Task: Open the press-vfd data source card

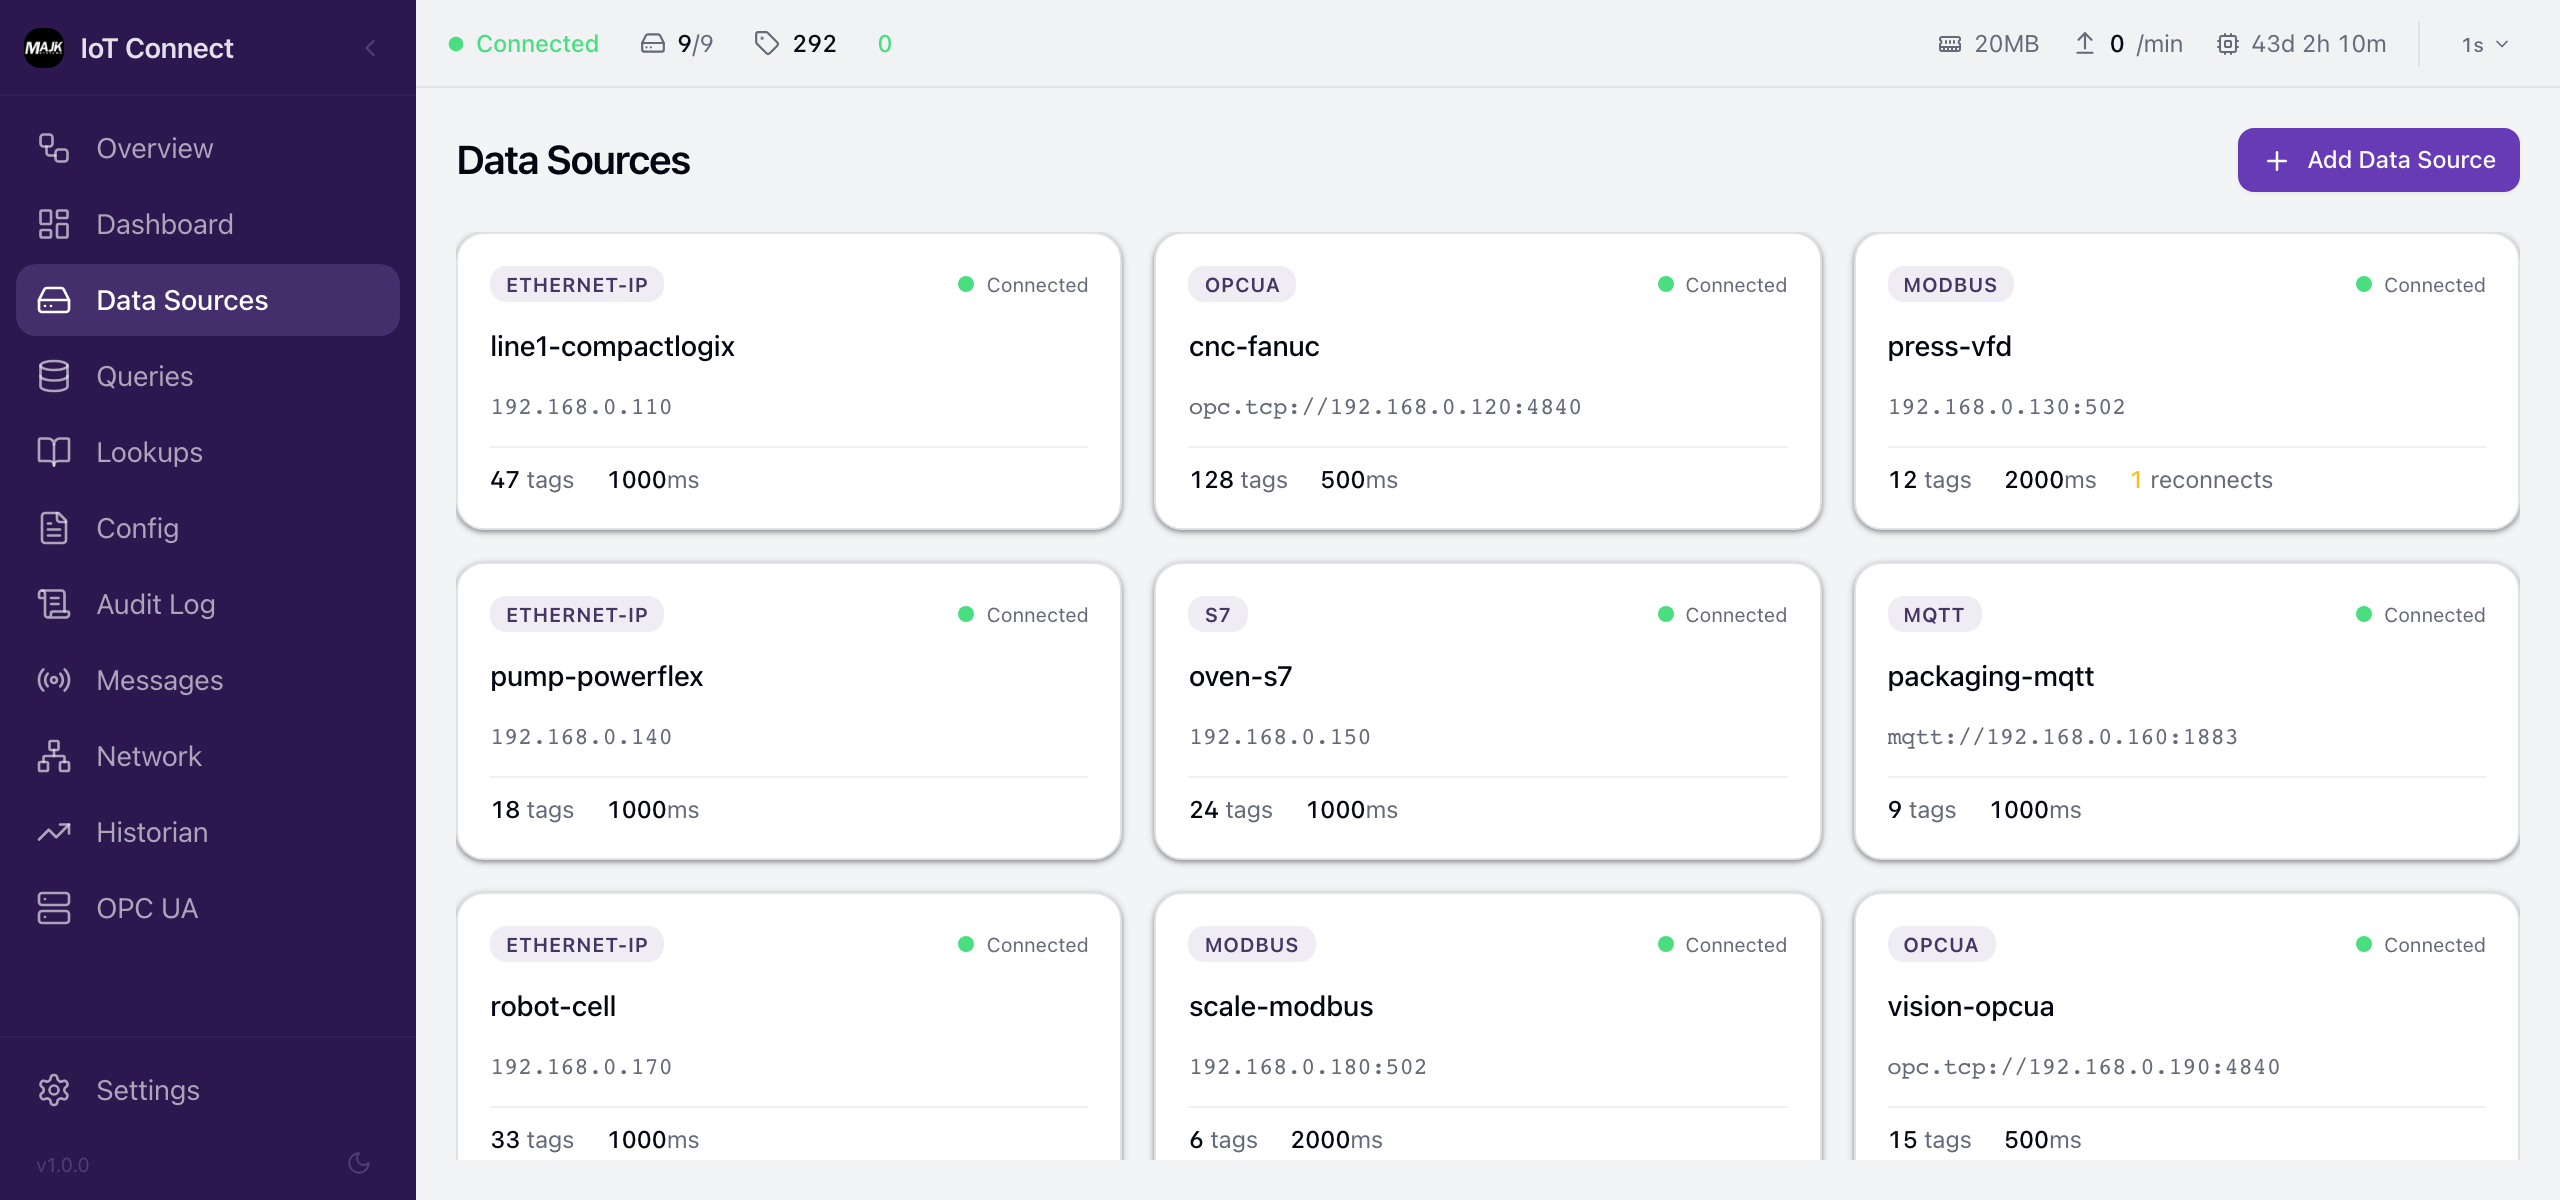Action: pyautogui.click(x=2186, y=381)
